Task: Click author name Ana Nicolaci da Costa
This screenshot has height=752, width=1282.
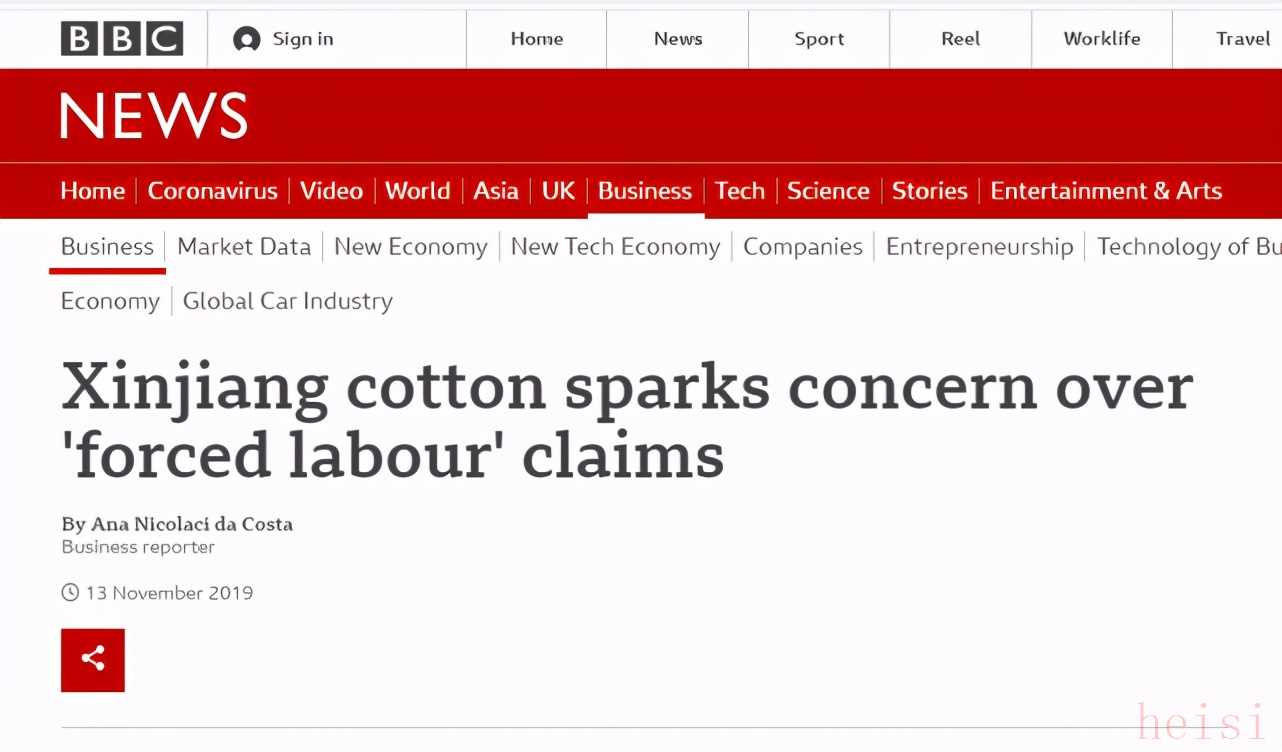Action: (x=192, y=524)
